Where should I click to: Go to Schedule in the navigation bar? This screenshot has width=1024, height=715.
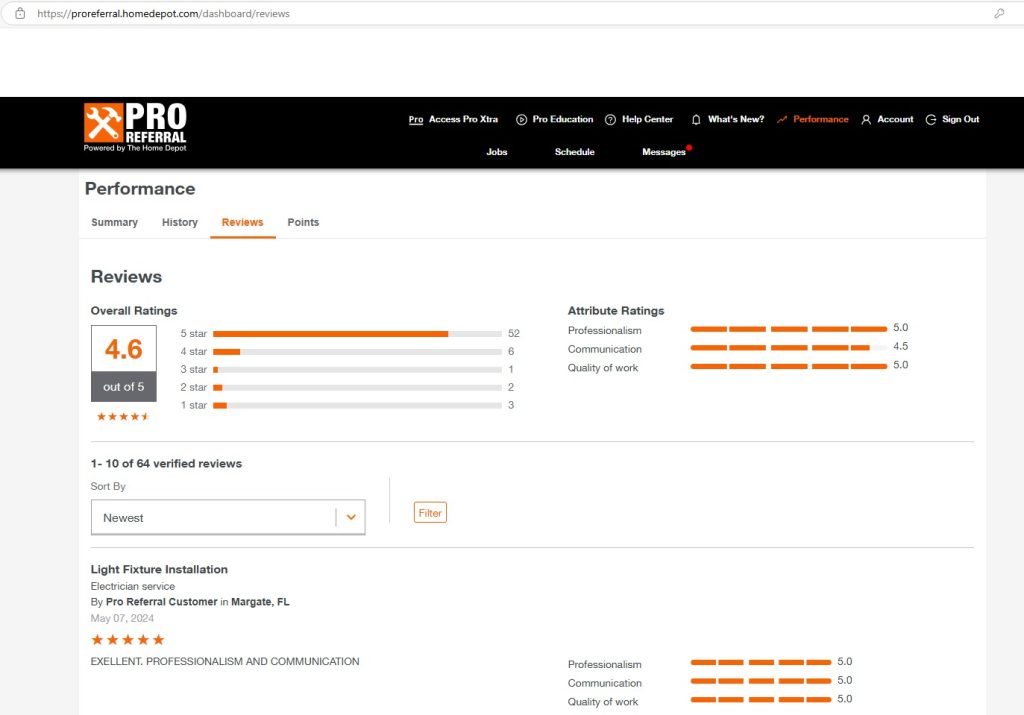pos(574,152)
